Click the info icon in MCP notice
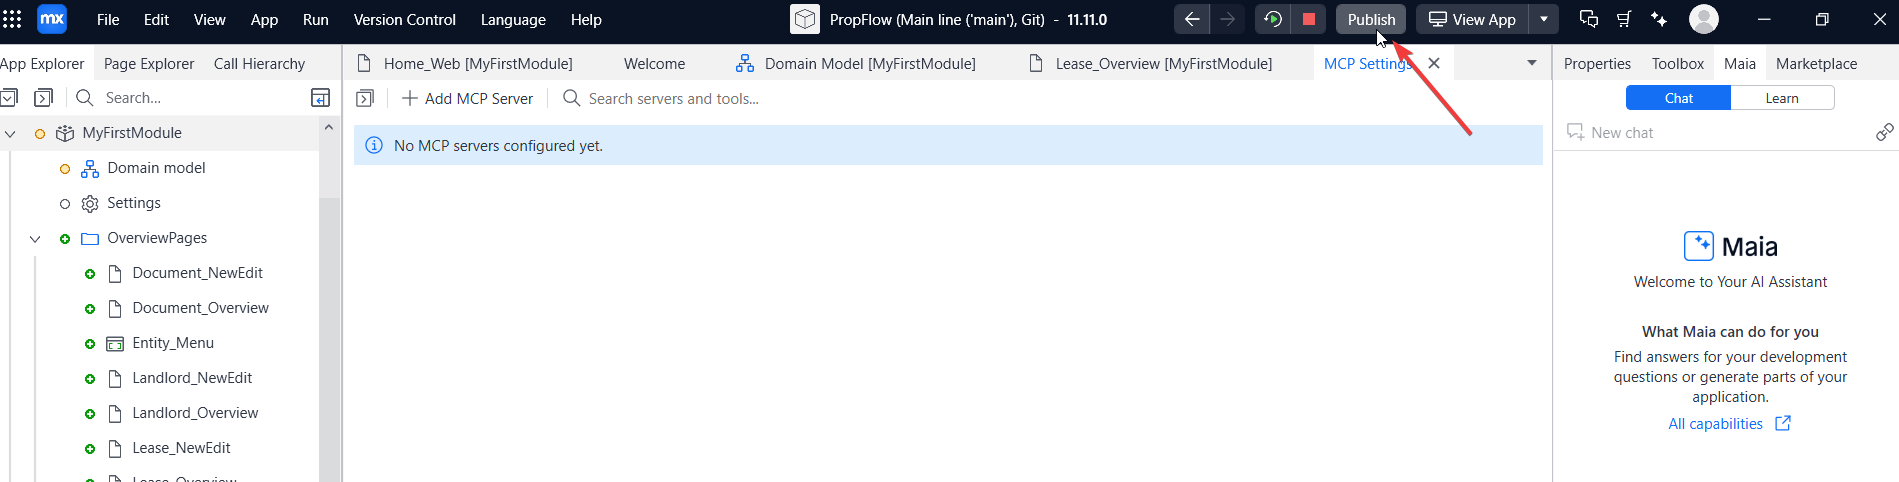The image size is (1899, 482). coord(374,145)
